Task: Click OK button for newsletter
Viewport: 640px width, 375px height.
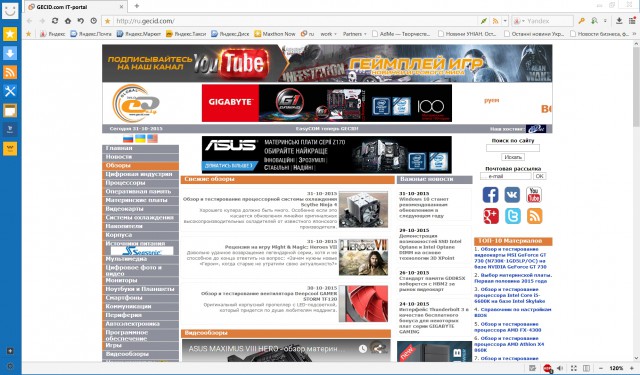Action: (x=540, y=176)
